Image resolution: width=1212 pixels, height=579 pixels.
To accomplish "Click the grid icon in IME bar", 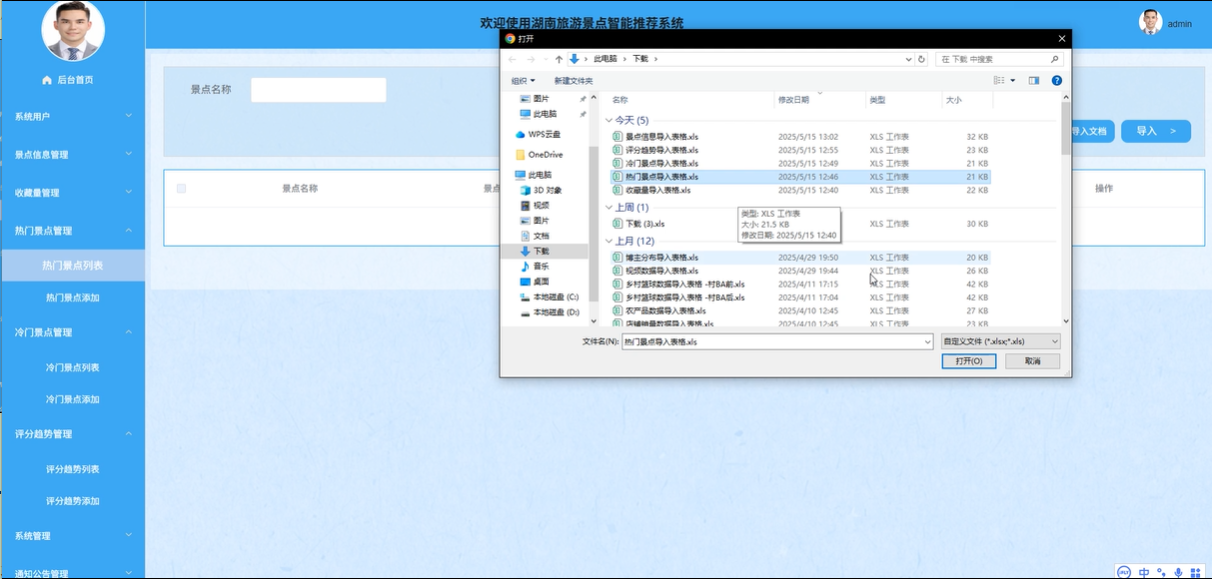I will [1195, 572].
